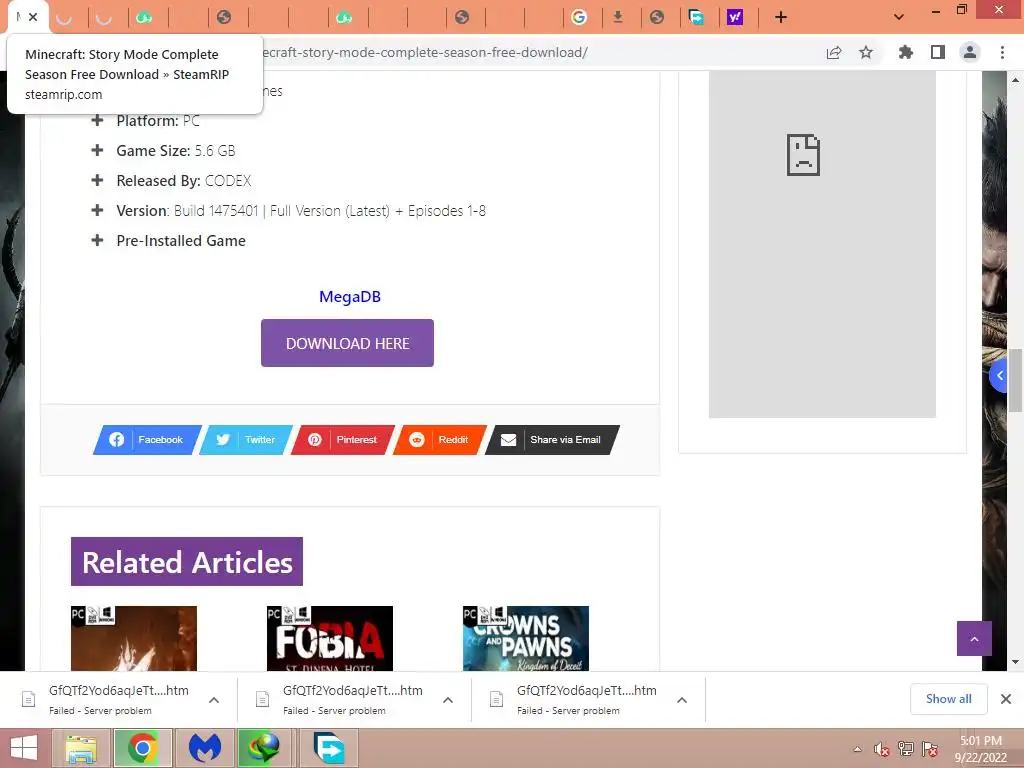Select the 'Released By: CODEX' text

(x=184, y=181)
